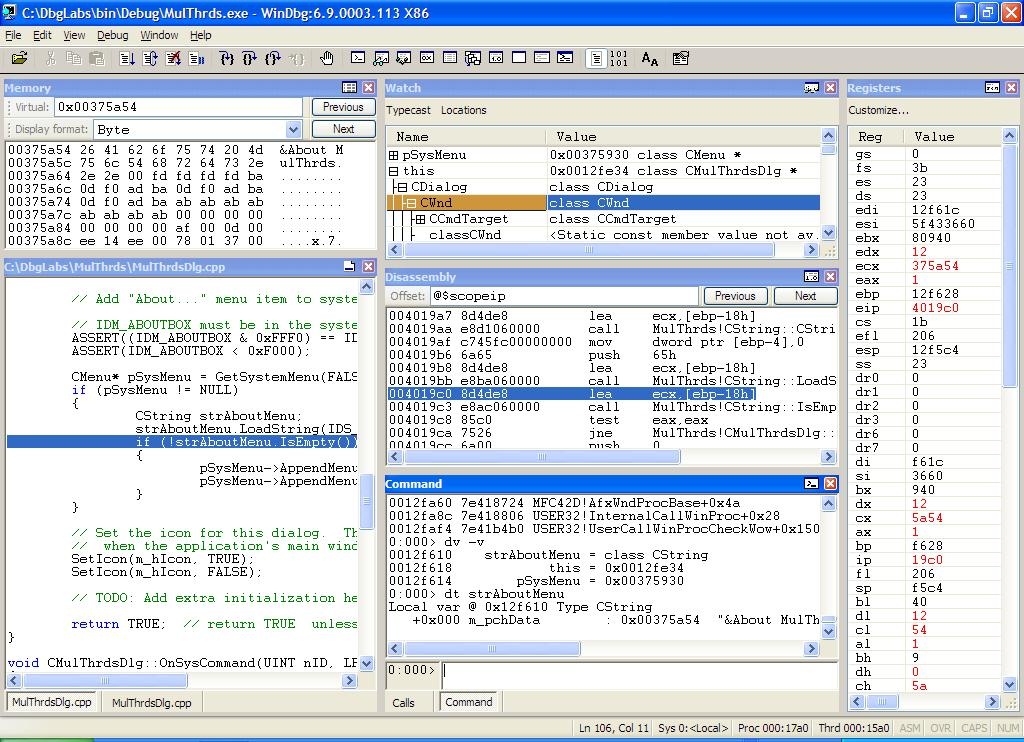
Task: Click the Watch panel title bar icon
Action: pos(811,88)
